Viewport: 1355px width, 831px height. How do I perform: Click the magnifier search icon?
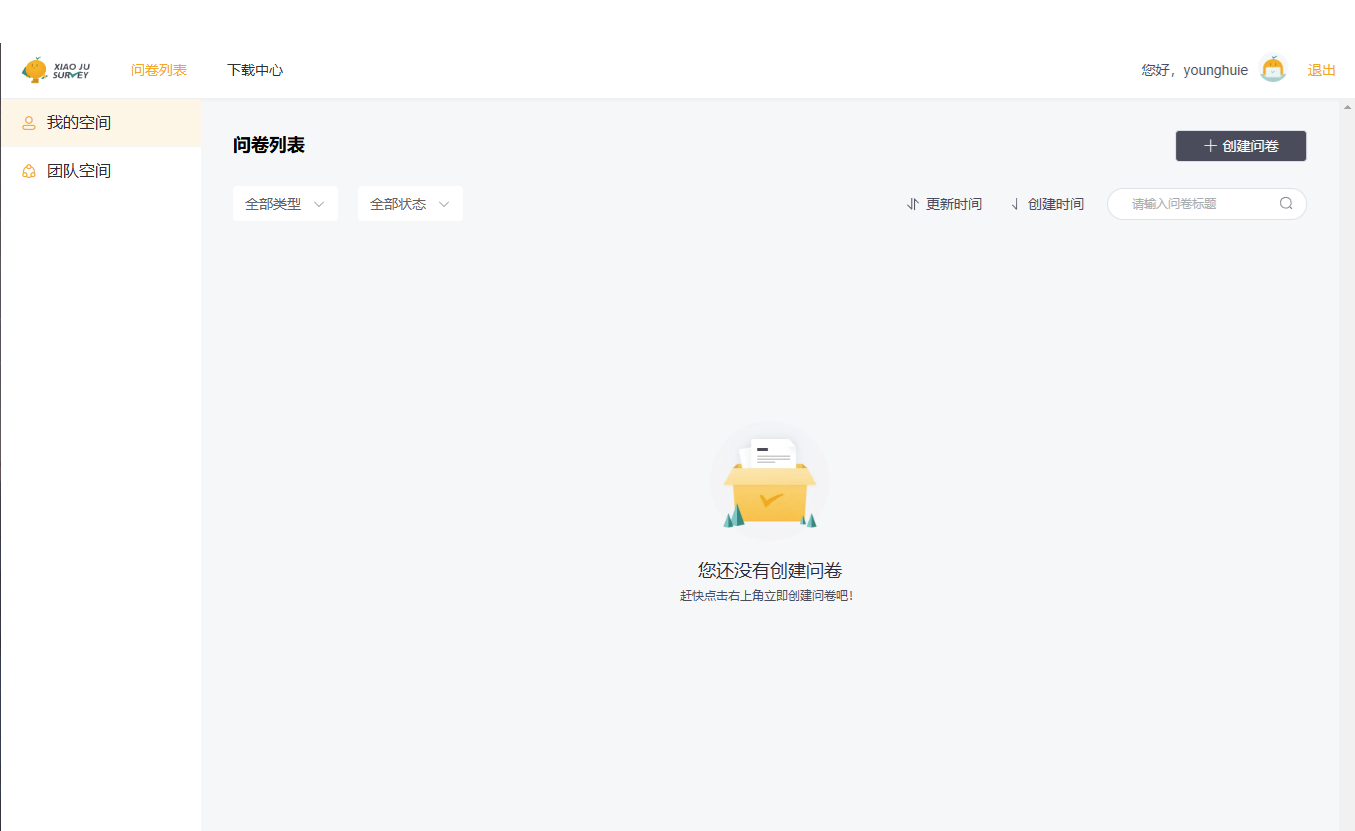click(1286, 204)
